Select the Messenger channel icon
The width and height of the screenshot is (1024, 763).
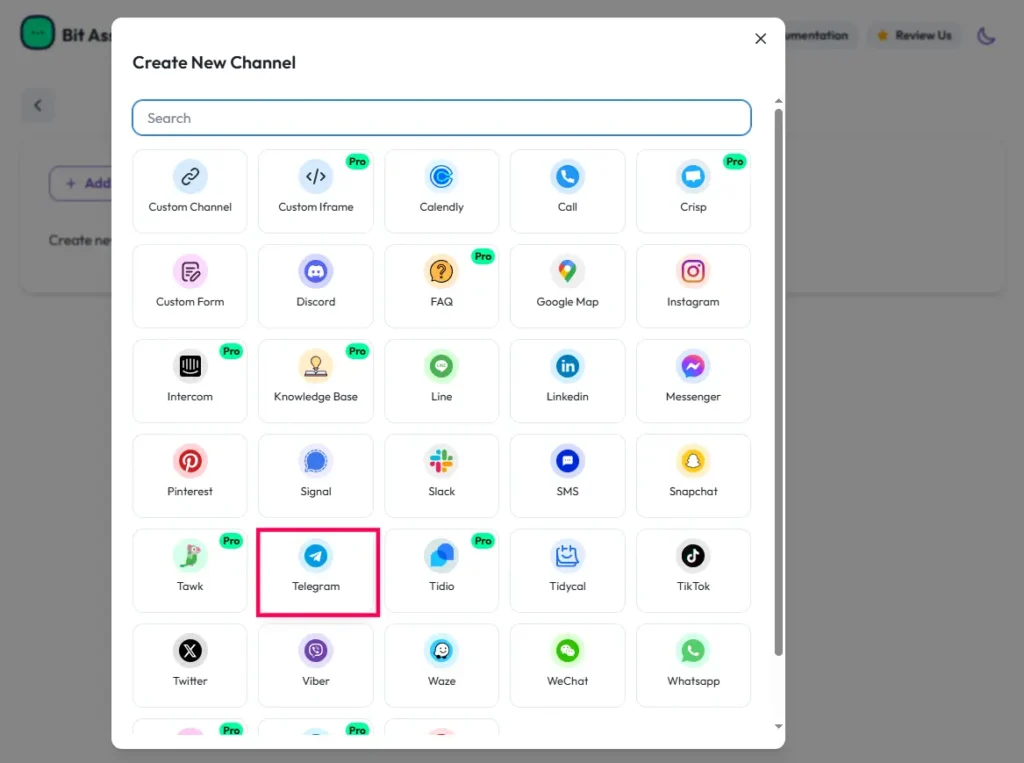[x=693, y=367]
